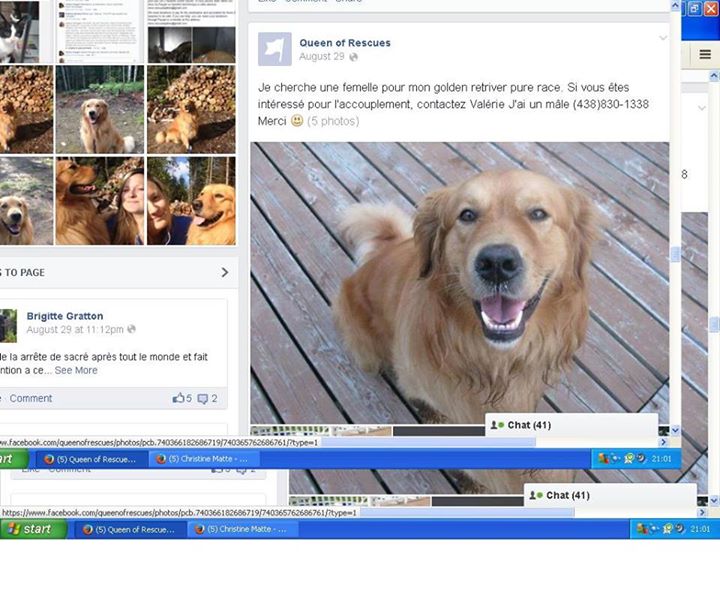Open thumbnail of dog standing on forest path
This screenshot has height=597, width=720.
click(100, 109)
